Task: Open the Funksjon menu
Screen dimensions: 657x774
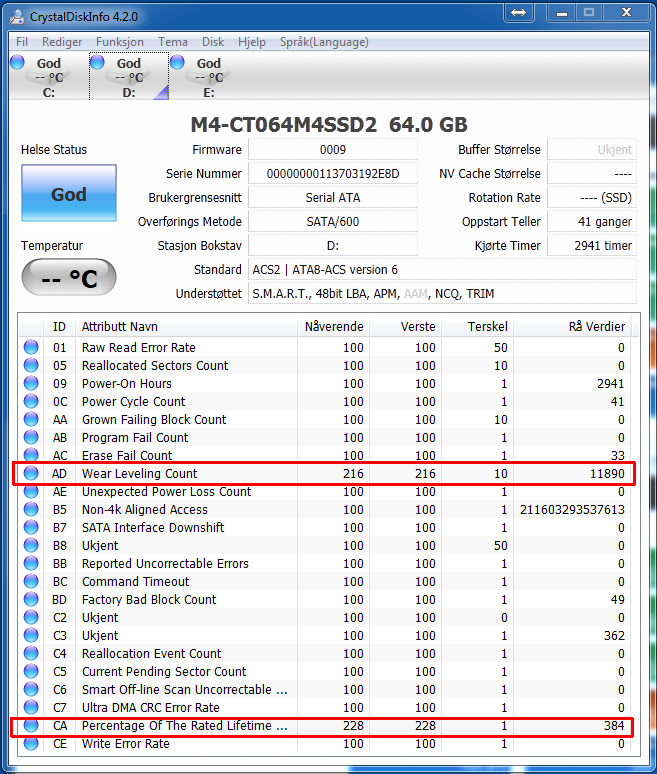Action: [119, 42]
